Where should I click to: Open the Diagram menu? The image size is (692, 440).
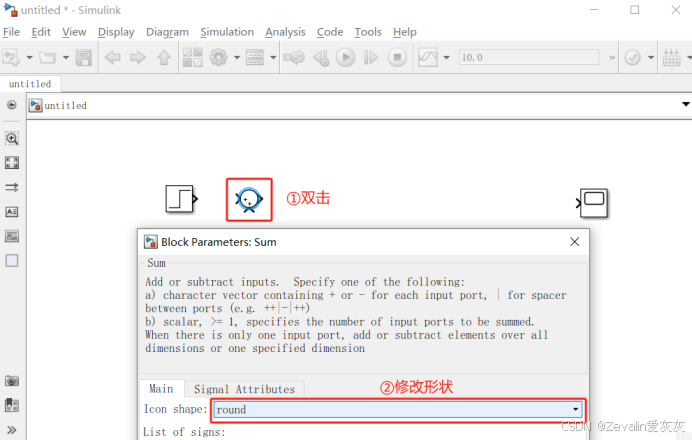(x=167, y=32)
